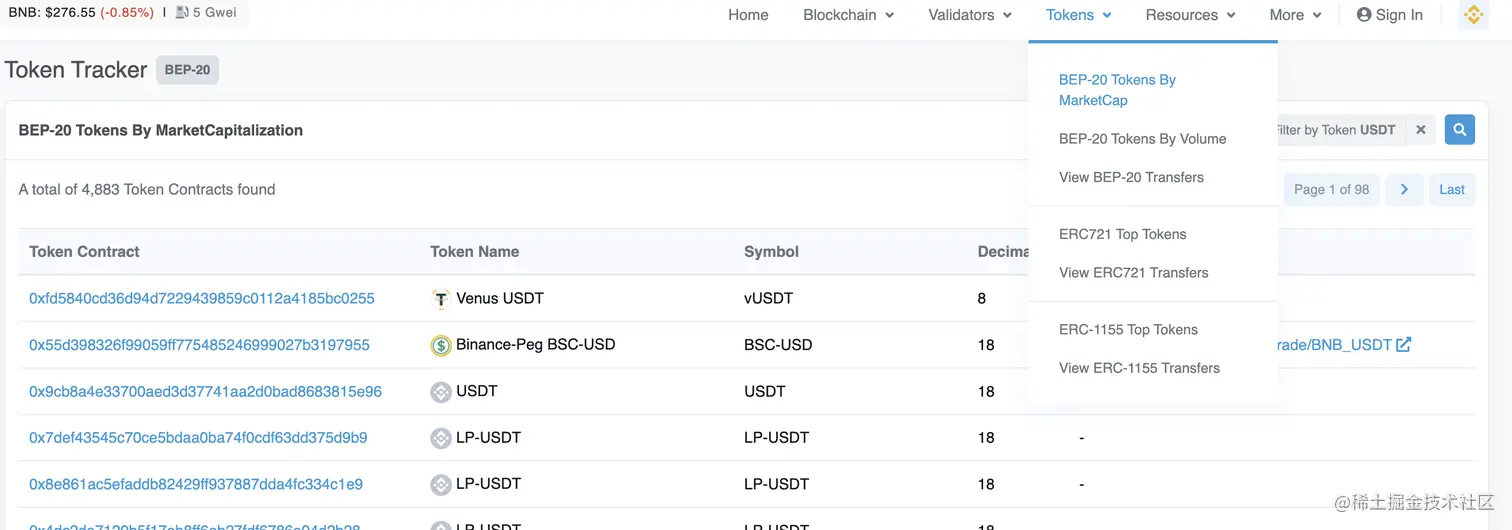Screen dimensions: 1512x530
Task: Choose View ERC-1155 Transfers
Action: click(1139, 368)
